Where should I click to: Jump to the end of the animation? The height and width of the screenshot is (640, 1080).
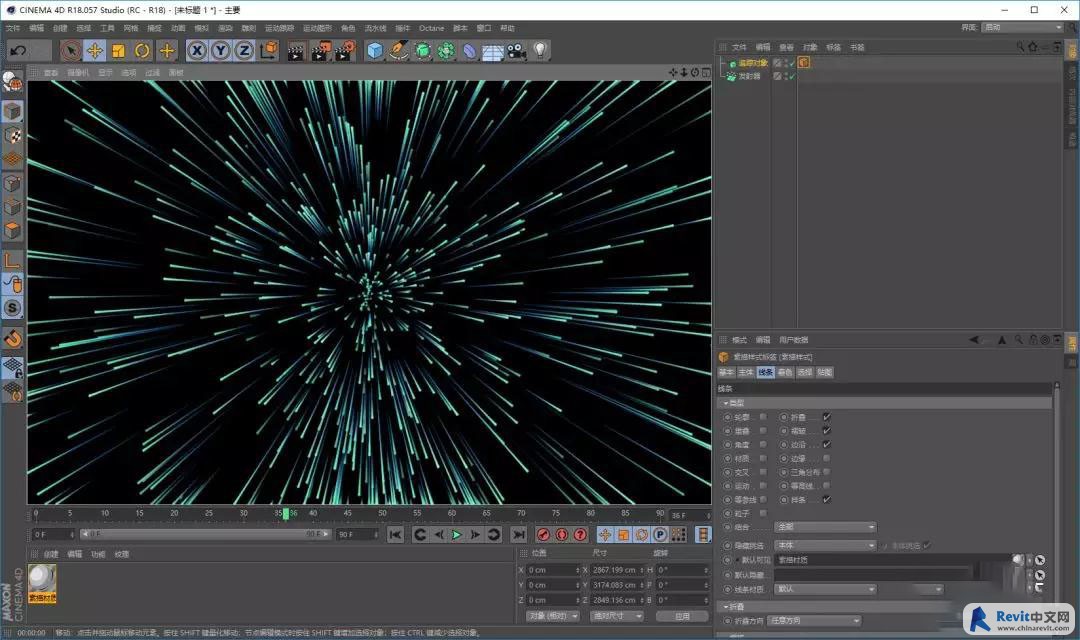519,535
